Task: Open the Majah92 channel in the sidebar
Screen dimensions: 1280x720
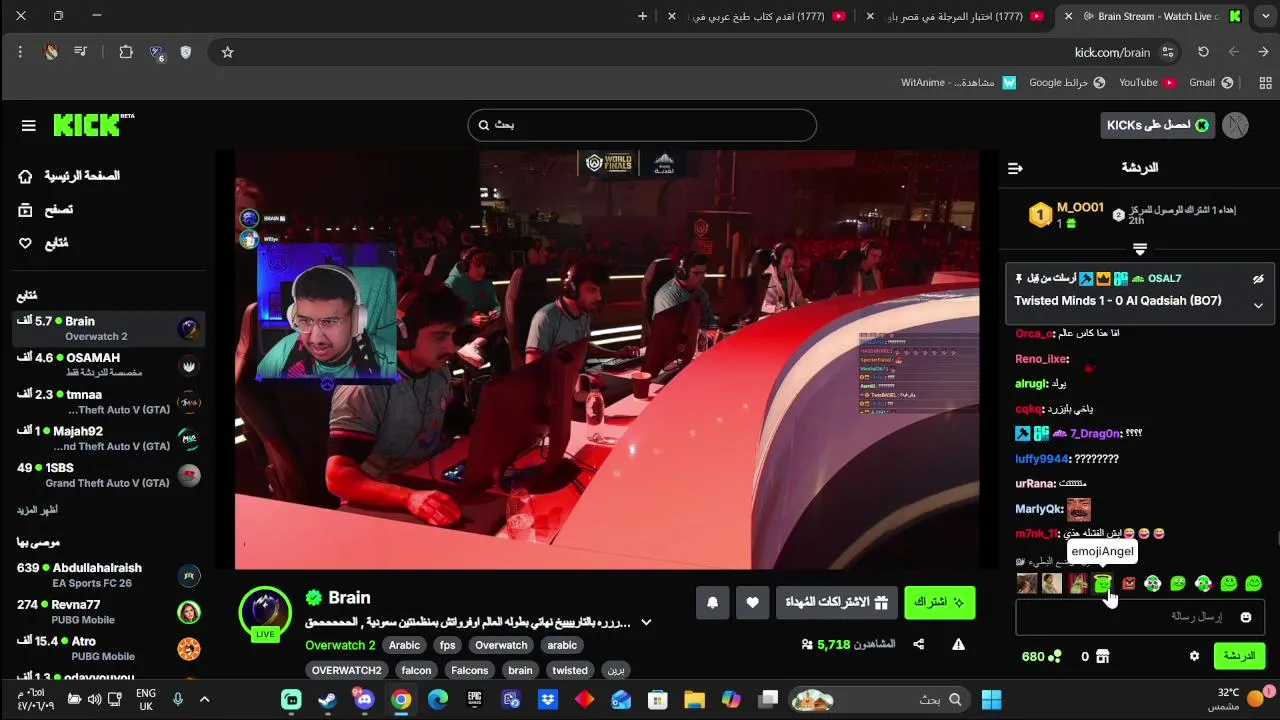Action: (108, 438)
